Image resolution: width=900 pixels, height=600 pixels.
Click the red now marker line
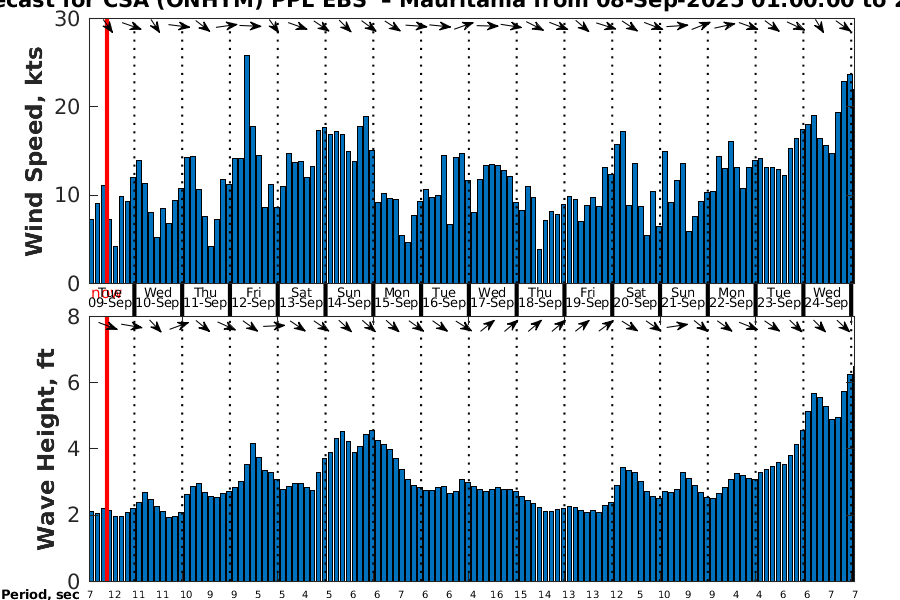click(x=107, y=299)
